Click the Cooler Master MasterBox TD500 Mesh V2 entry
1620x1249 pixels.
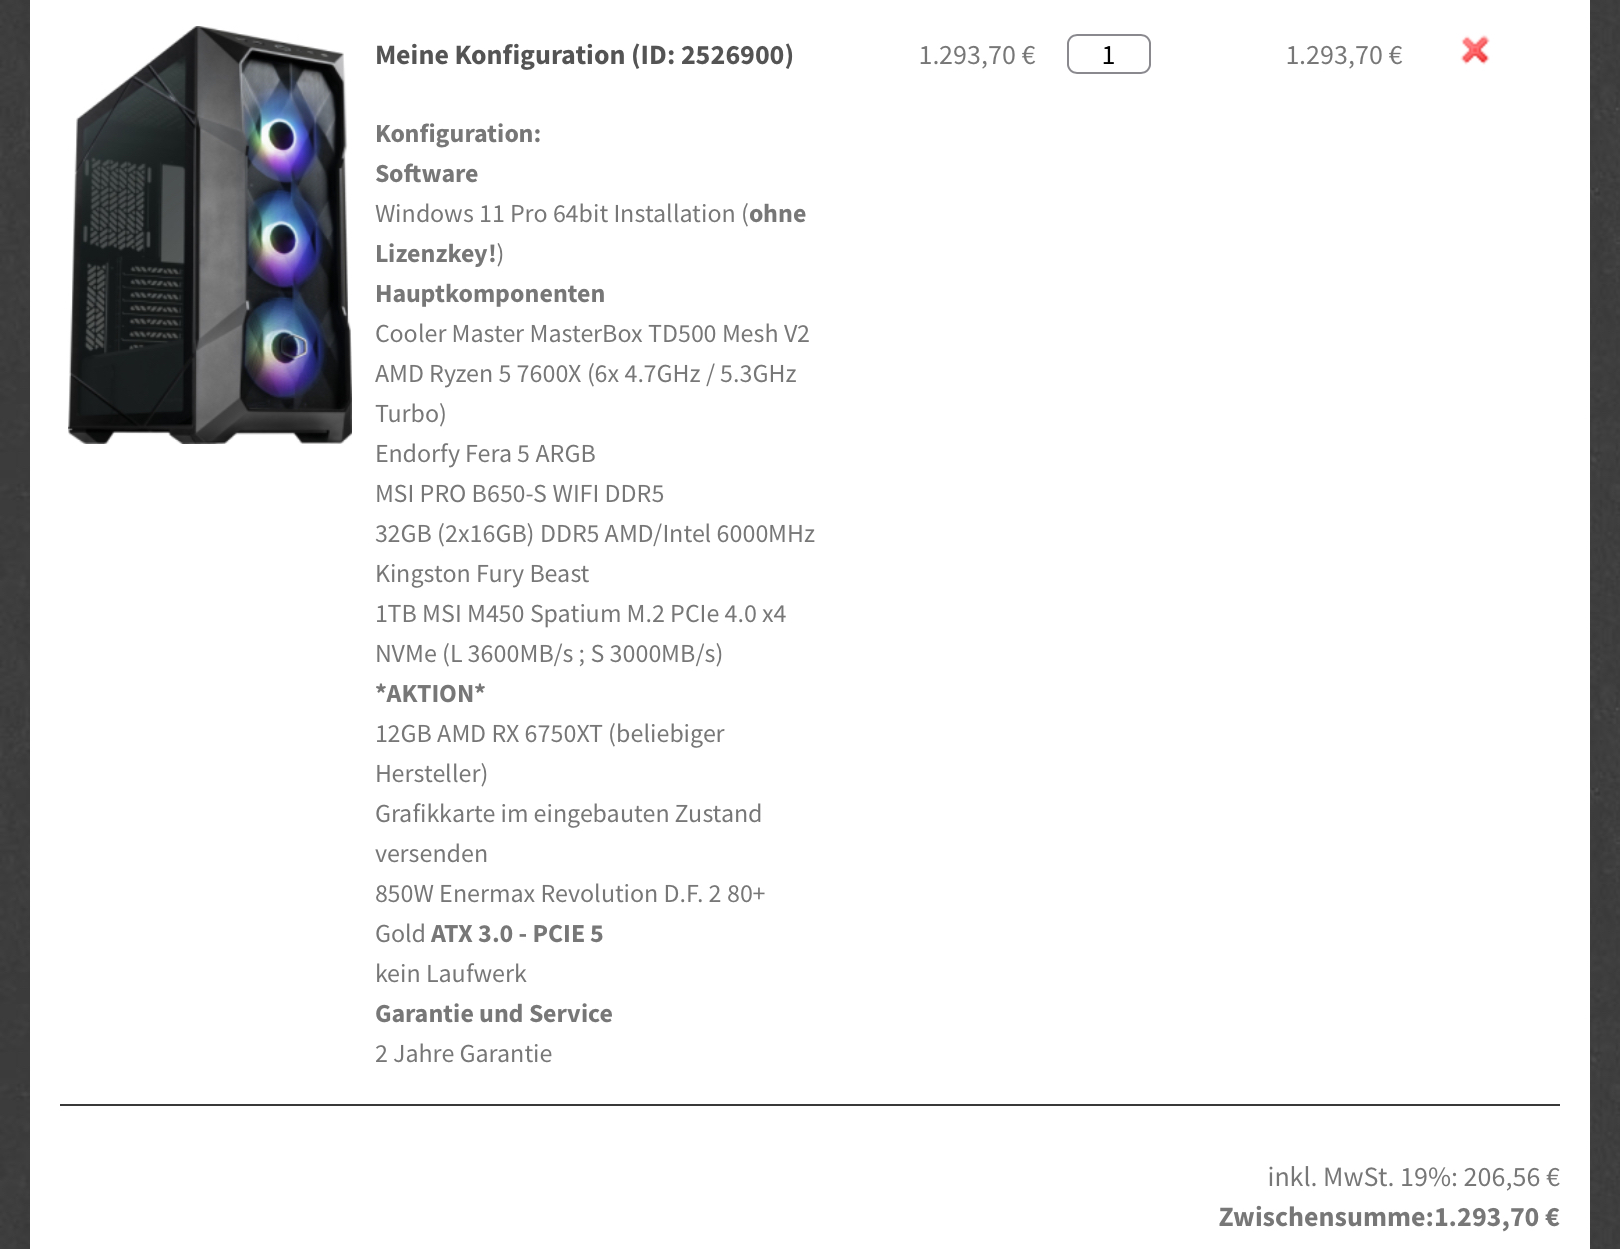(x=592, y=334)
